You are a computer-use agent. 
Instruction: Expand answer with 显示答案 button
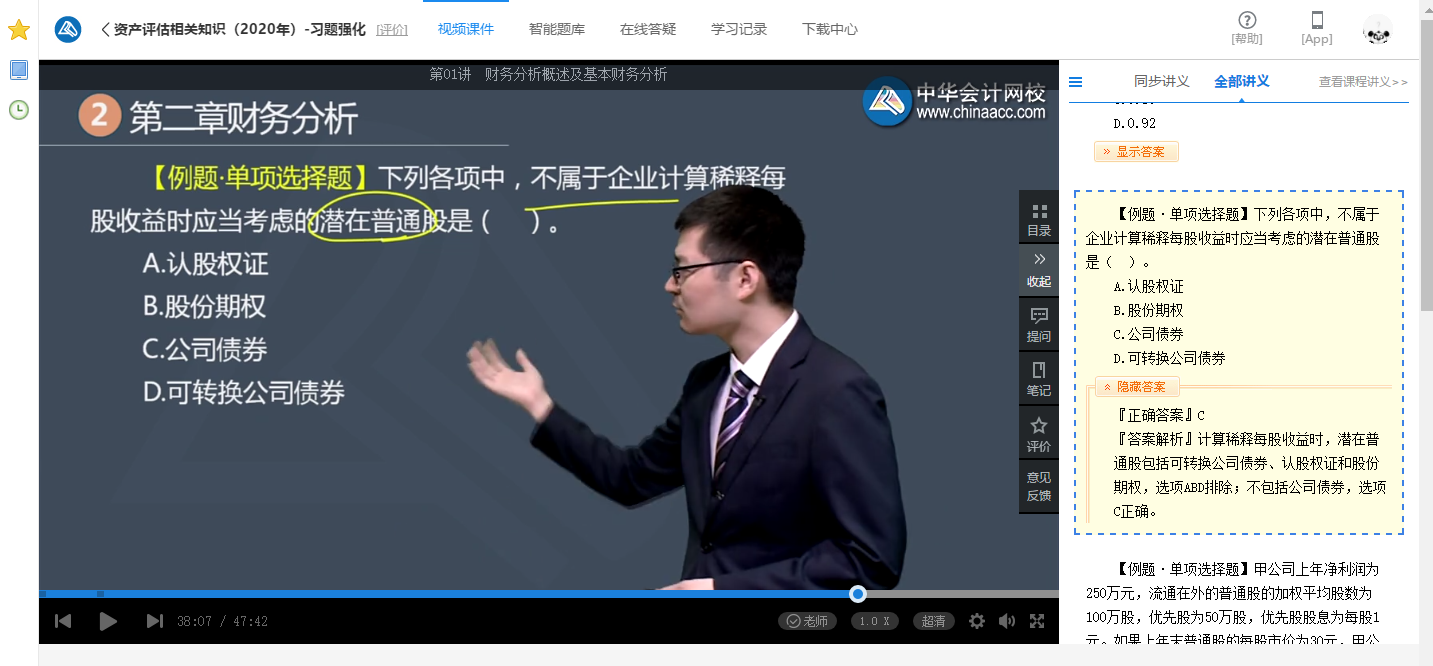click(1136, 152)
